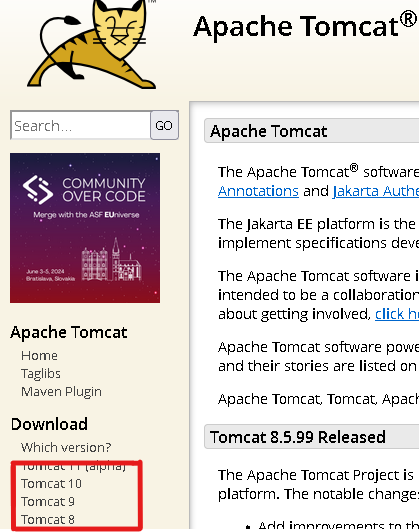
Task: Open the Maven Plugin sidebar link
Action: point(61,392)
